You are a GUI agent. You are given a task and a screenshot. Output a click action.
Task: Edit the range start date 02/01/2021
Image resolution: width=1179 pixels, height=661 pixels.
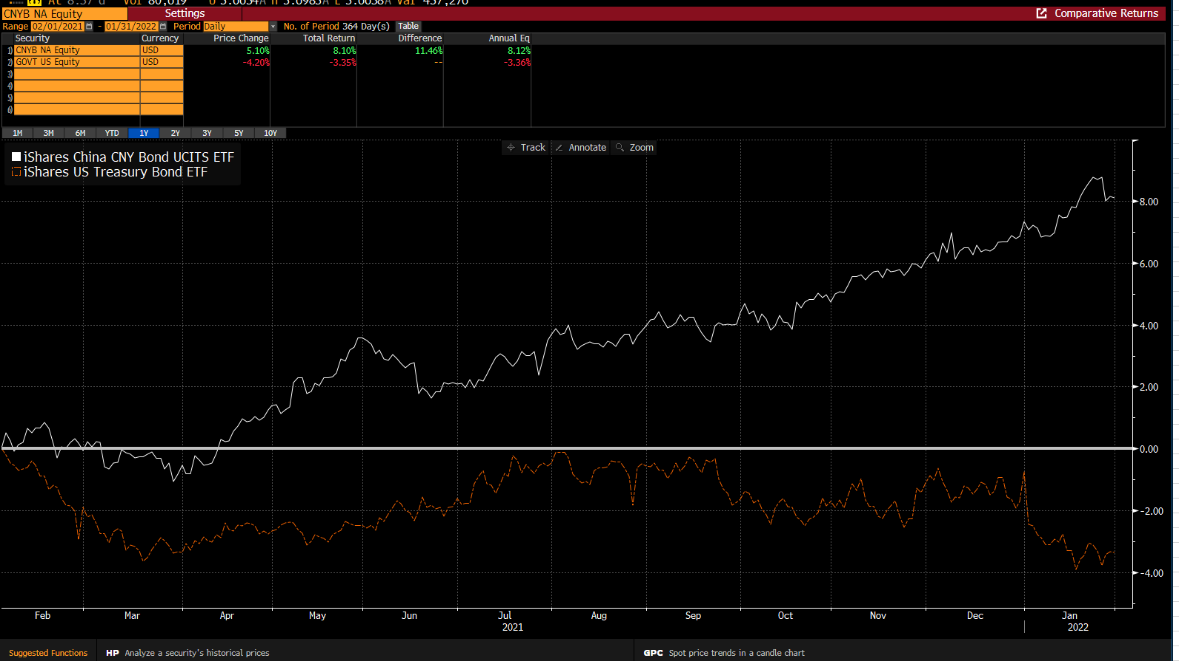pyautogui.click(x=57, y=26)
